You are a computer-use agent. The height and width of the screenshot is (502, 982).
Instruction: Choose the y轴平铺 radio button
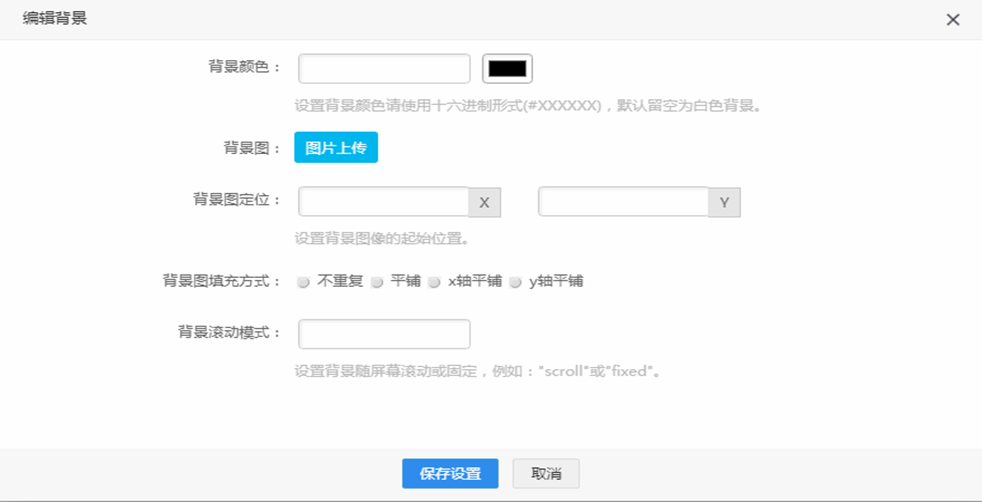pos(515,282)
